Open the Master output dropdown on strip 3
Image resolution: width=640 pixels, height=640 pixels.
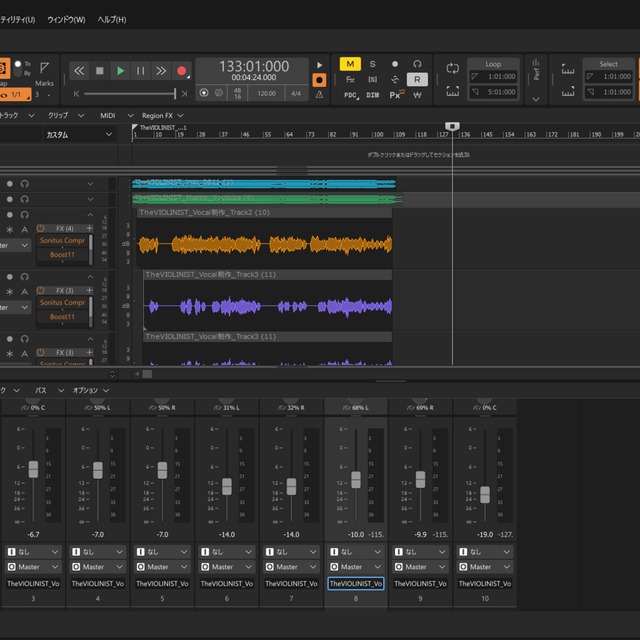(x=34, y=566)
